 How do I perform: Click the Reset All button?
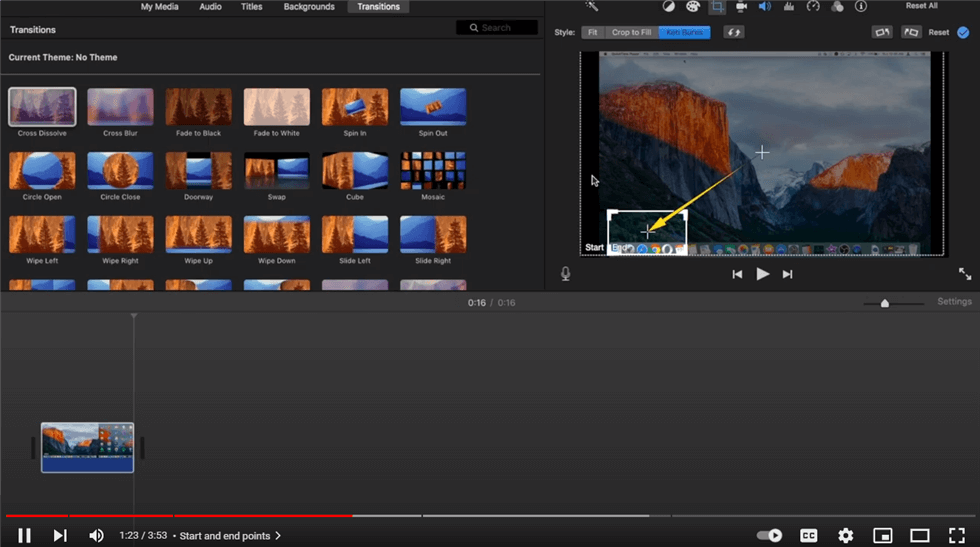click(x=921, y=6)
